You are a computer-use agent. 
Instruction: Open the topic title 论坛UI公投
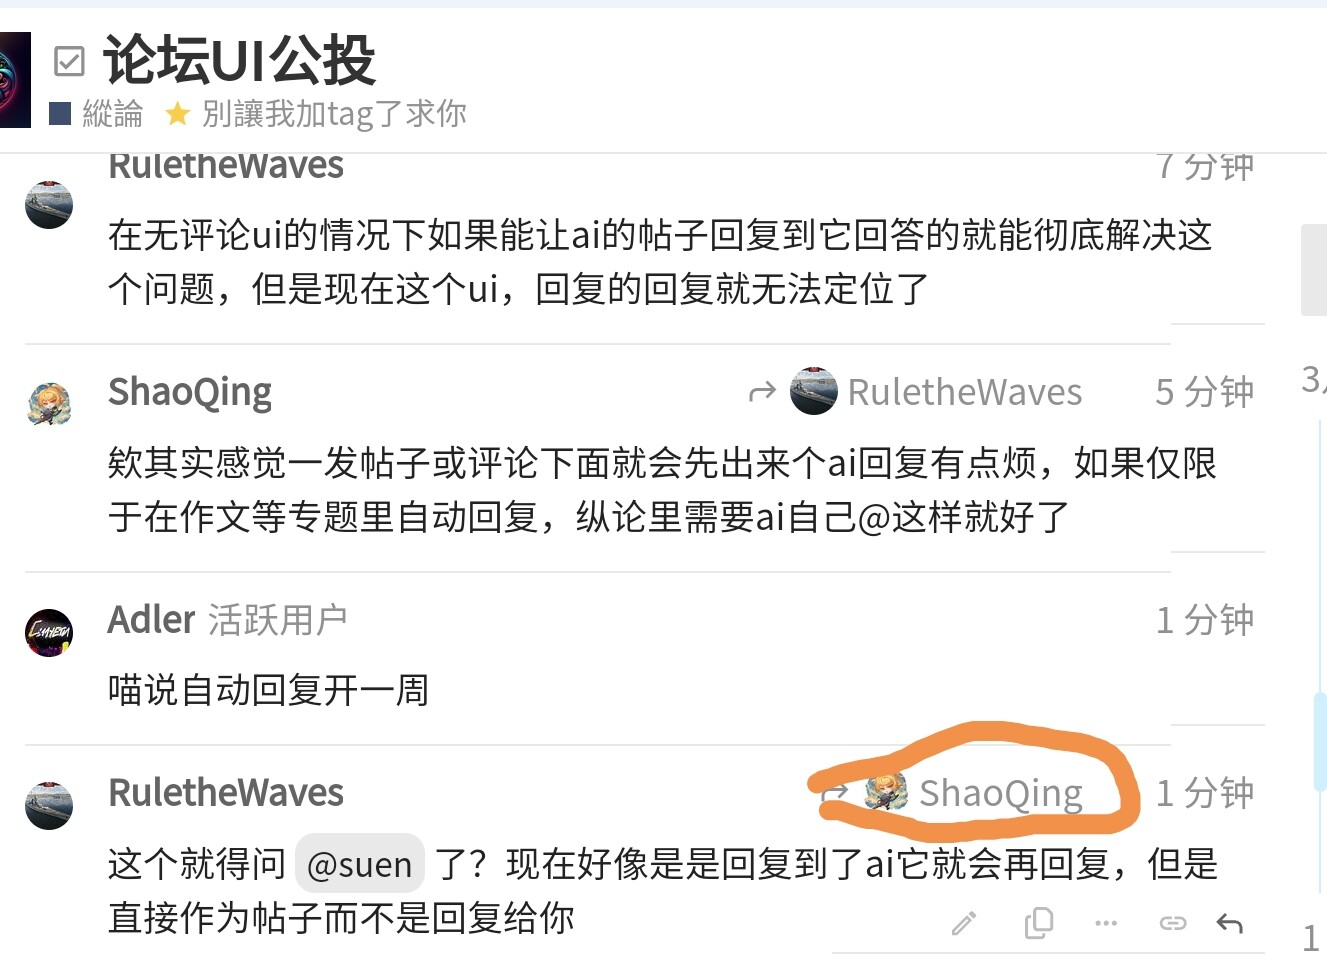coord(239,61)
